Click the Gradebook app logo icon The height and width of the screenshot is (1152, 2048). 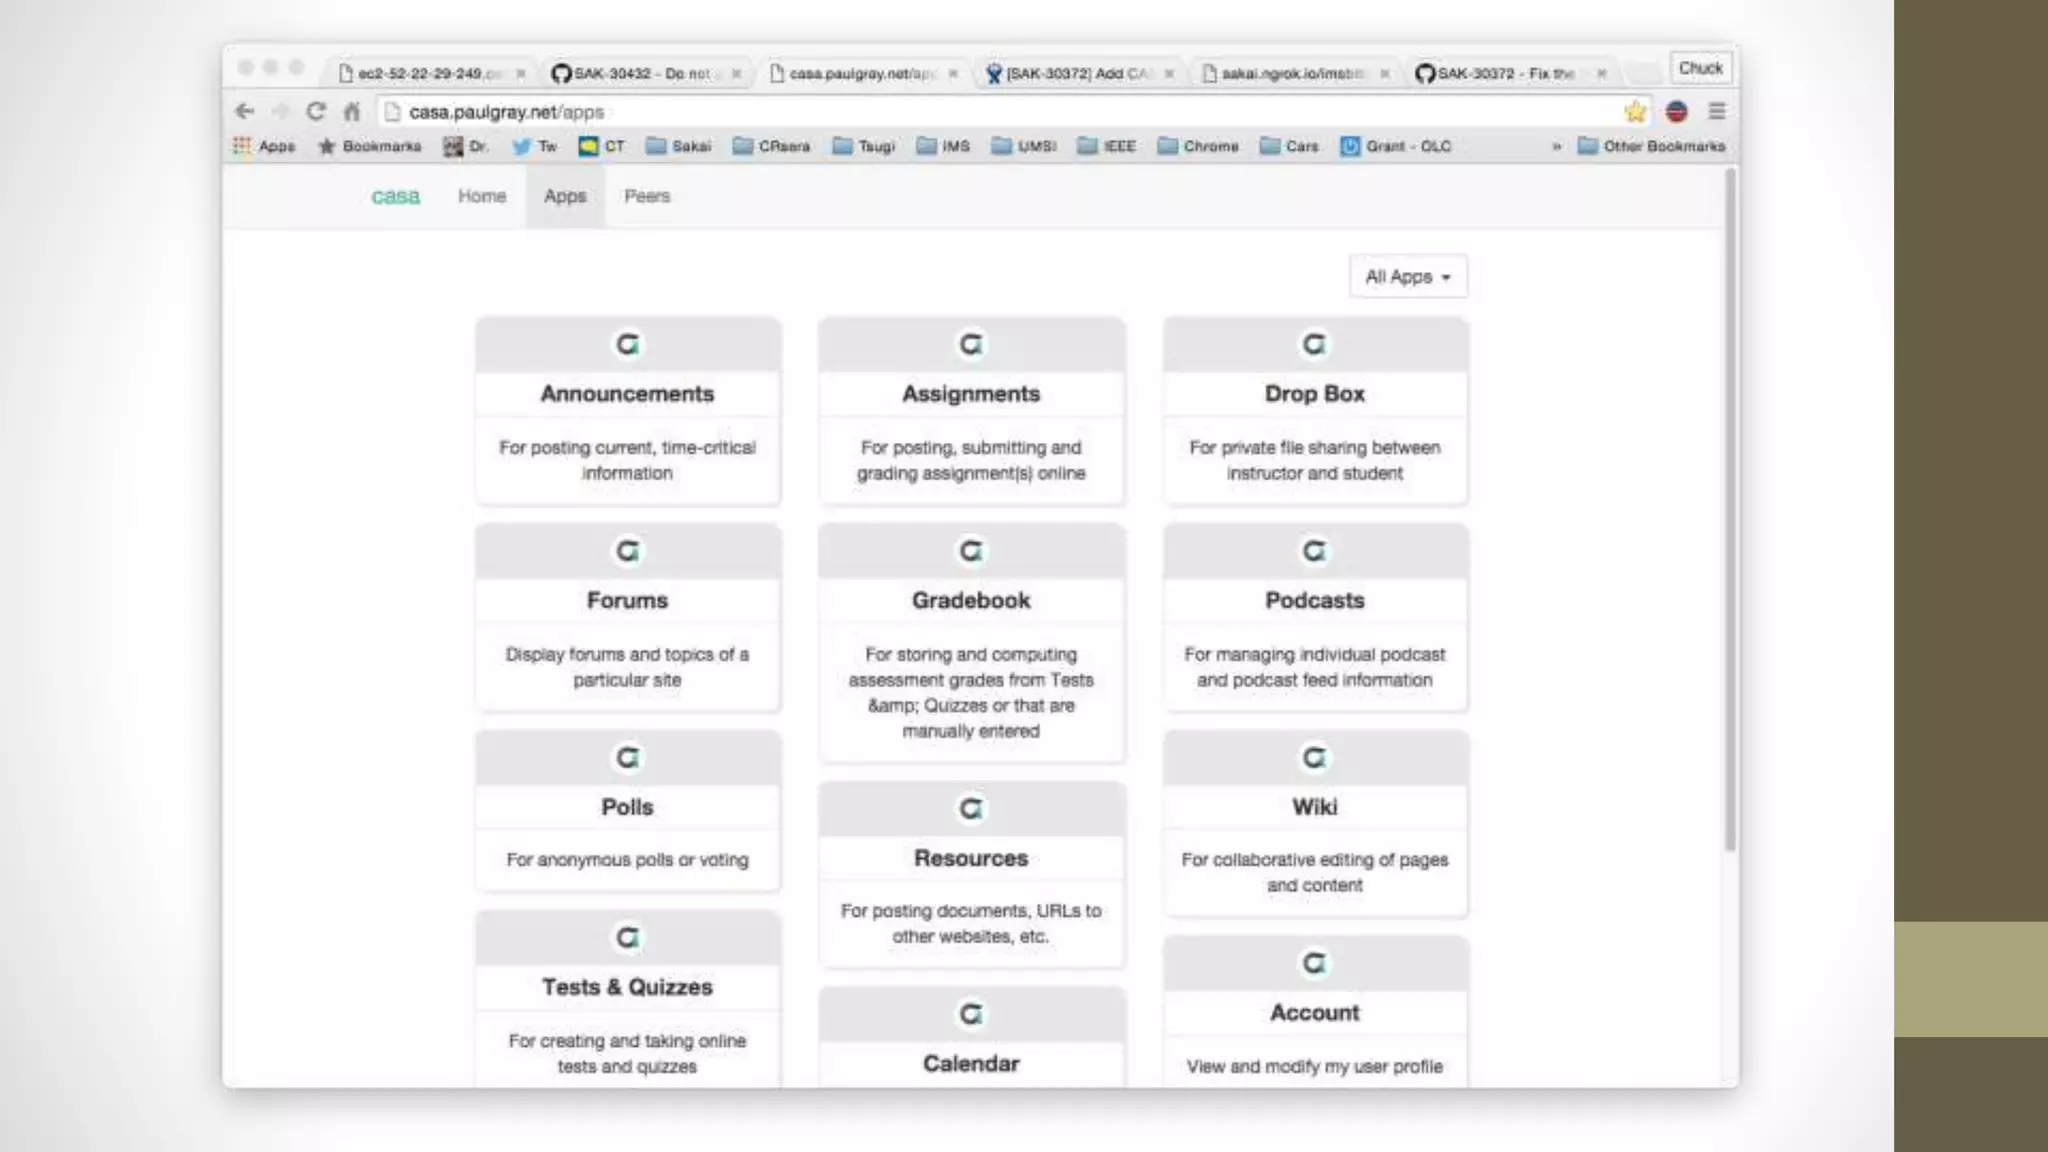pos(971,551)
